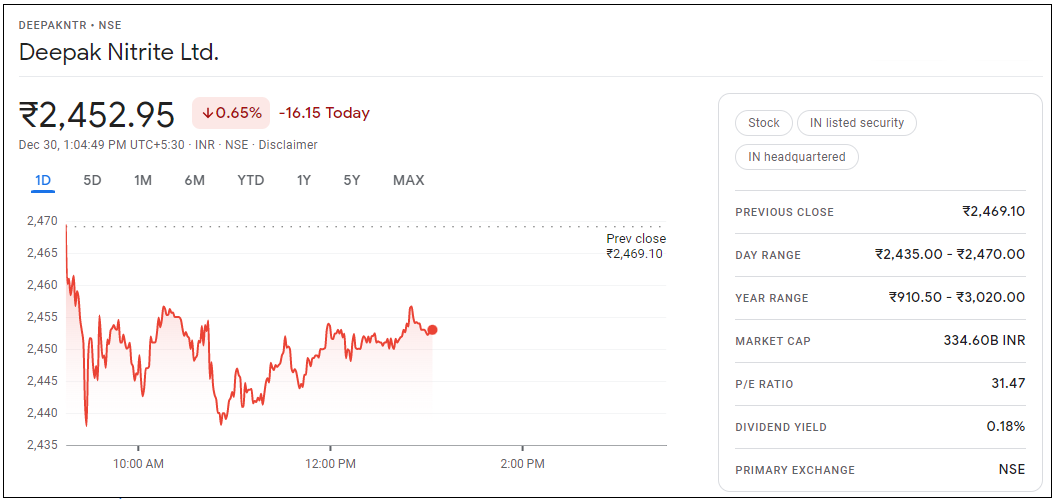Open the 1M chart range
The height and width of the screenshot is (502, 1055).
tap(143, 181)
